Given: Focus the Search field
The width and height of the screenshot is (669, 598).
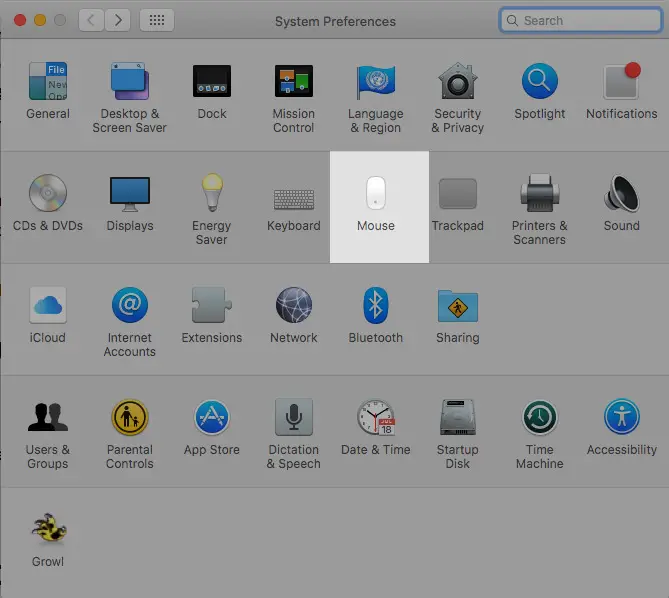Looking at the screenshot, I should pyautogui.click(x=580, y=20).
